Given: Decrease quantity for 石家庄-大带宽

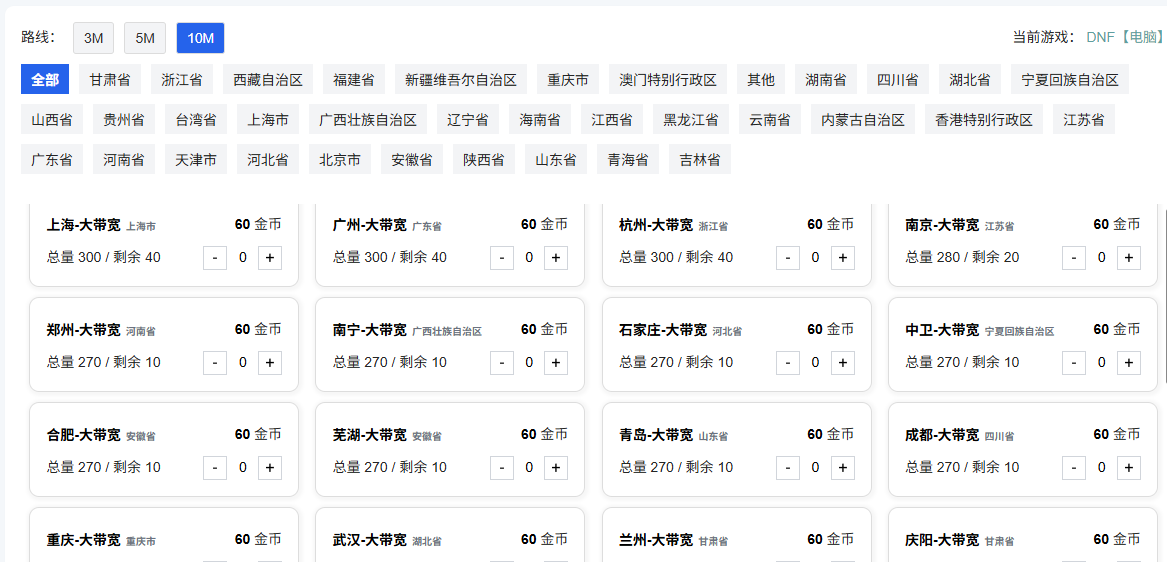Looking at the screenshot, I should coord(788,363).
